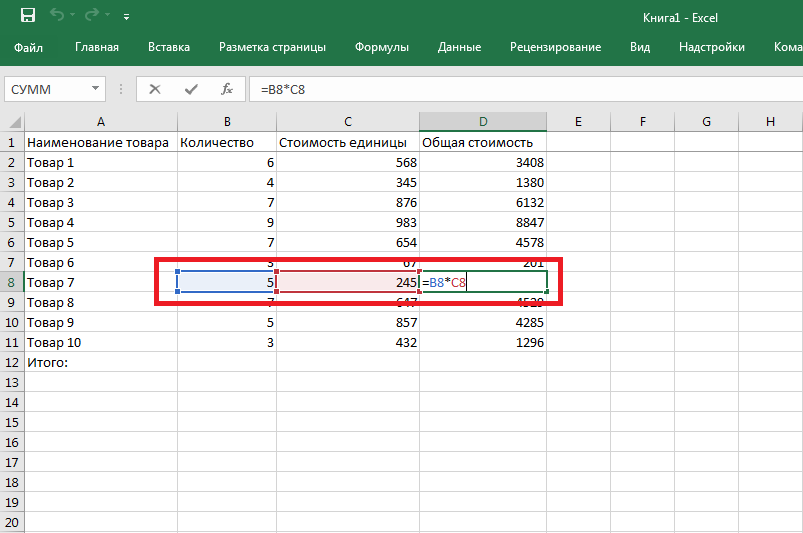
Task: Open Customize Quick Access Toolbar dropdown
Action: coord(126,18)
